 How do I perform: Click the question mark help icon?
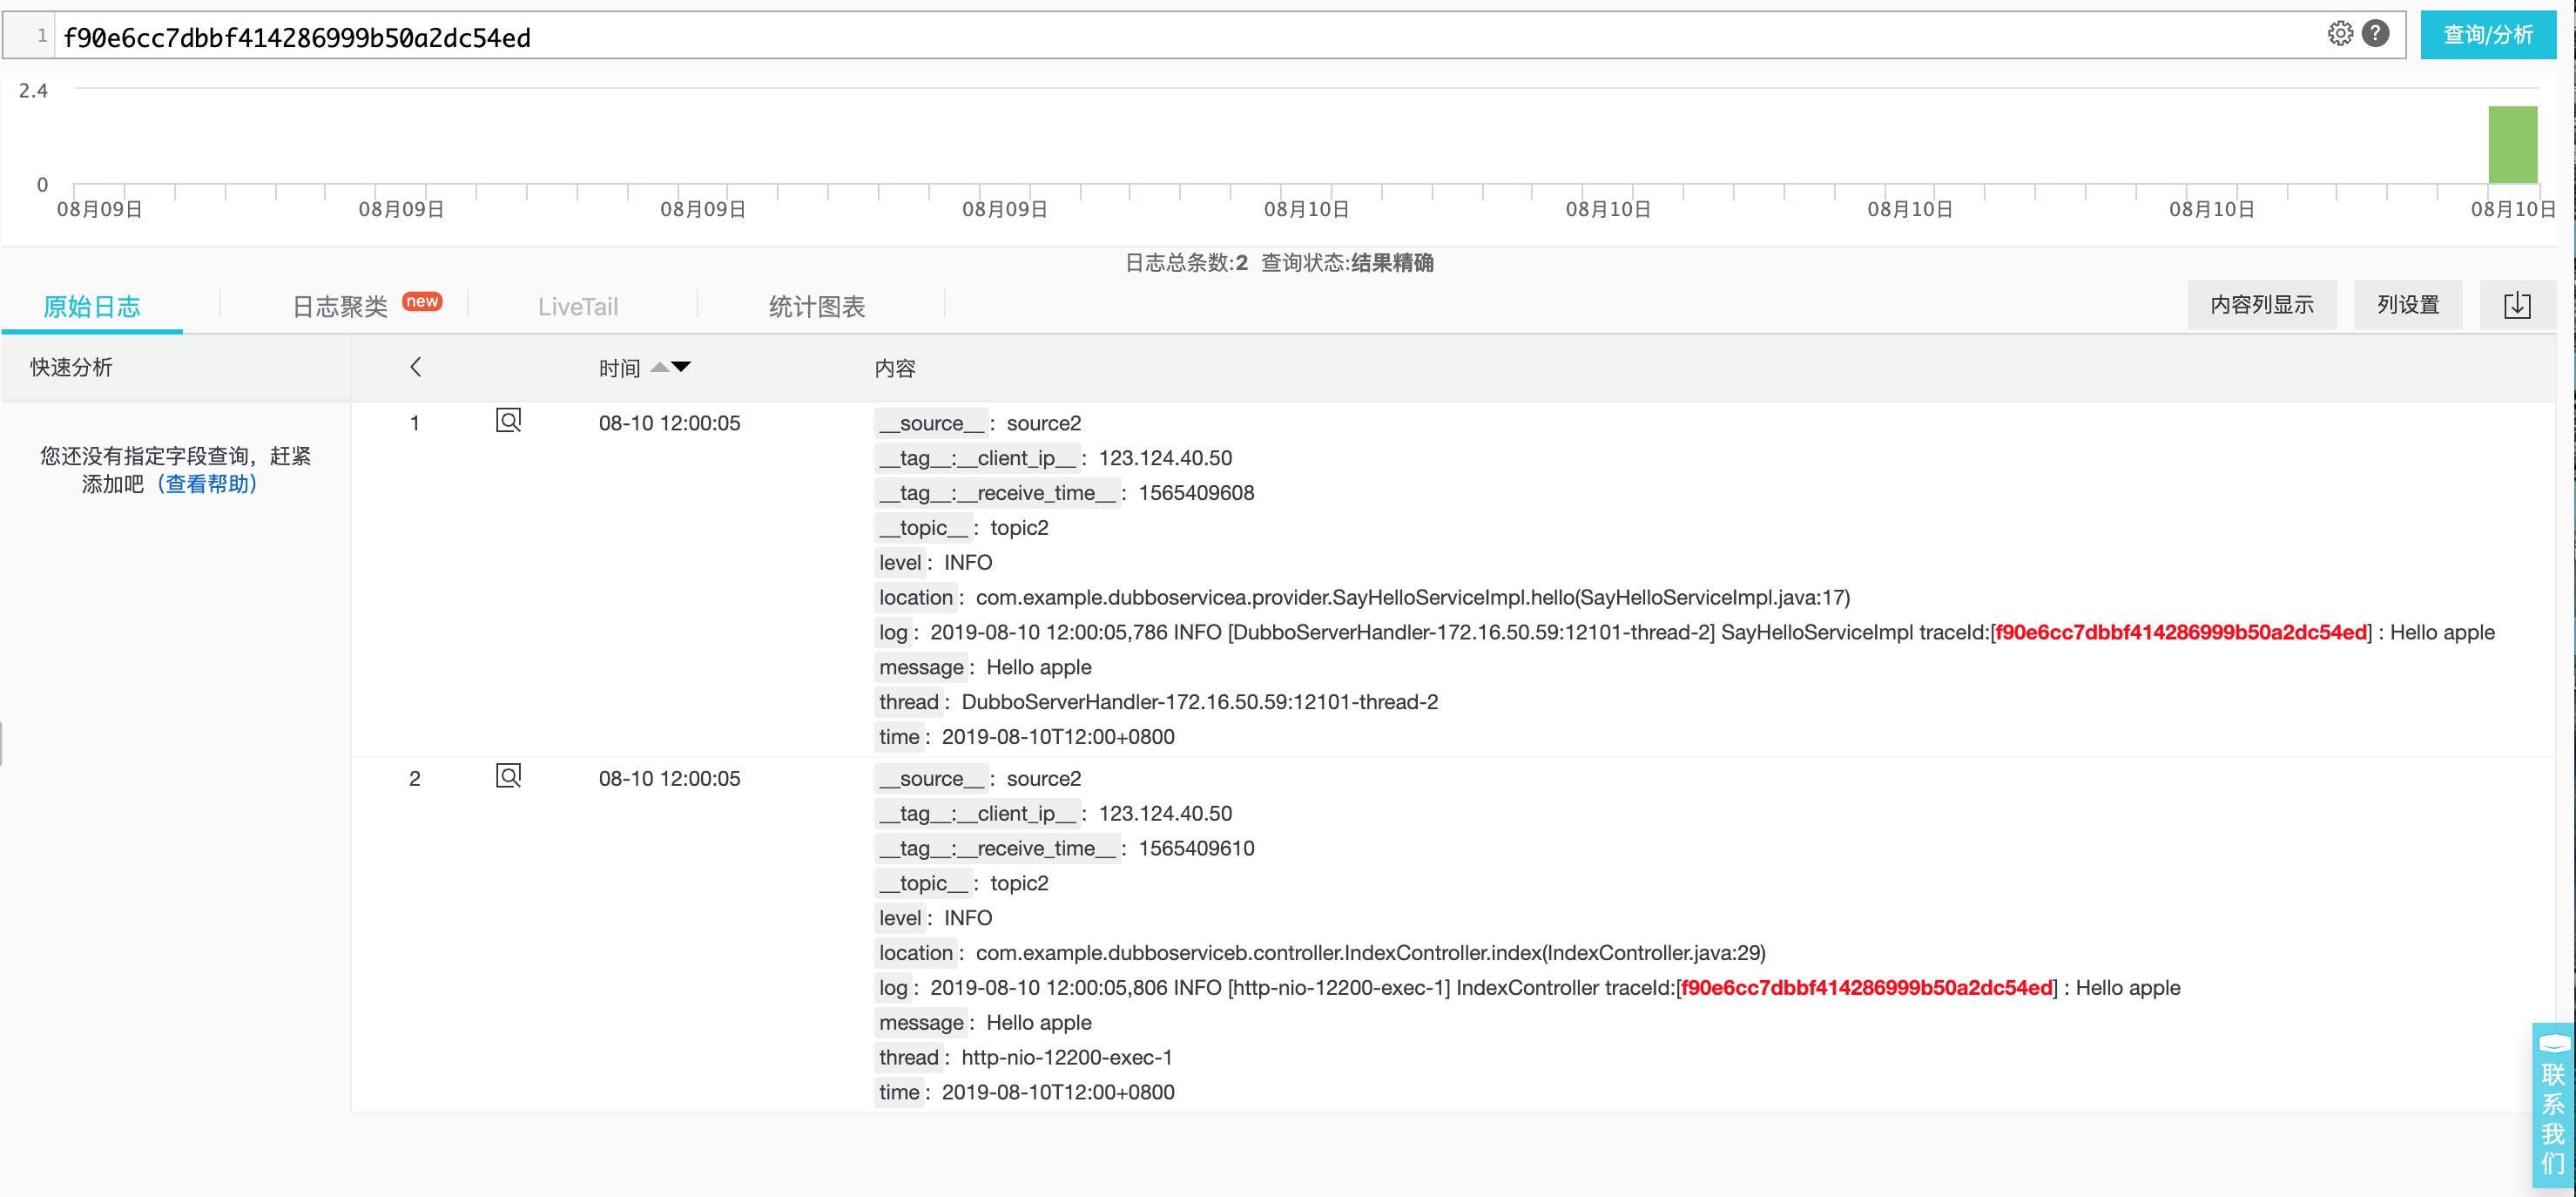tap(2375, 33)
